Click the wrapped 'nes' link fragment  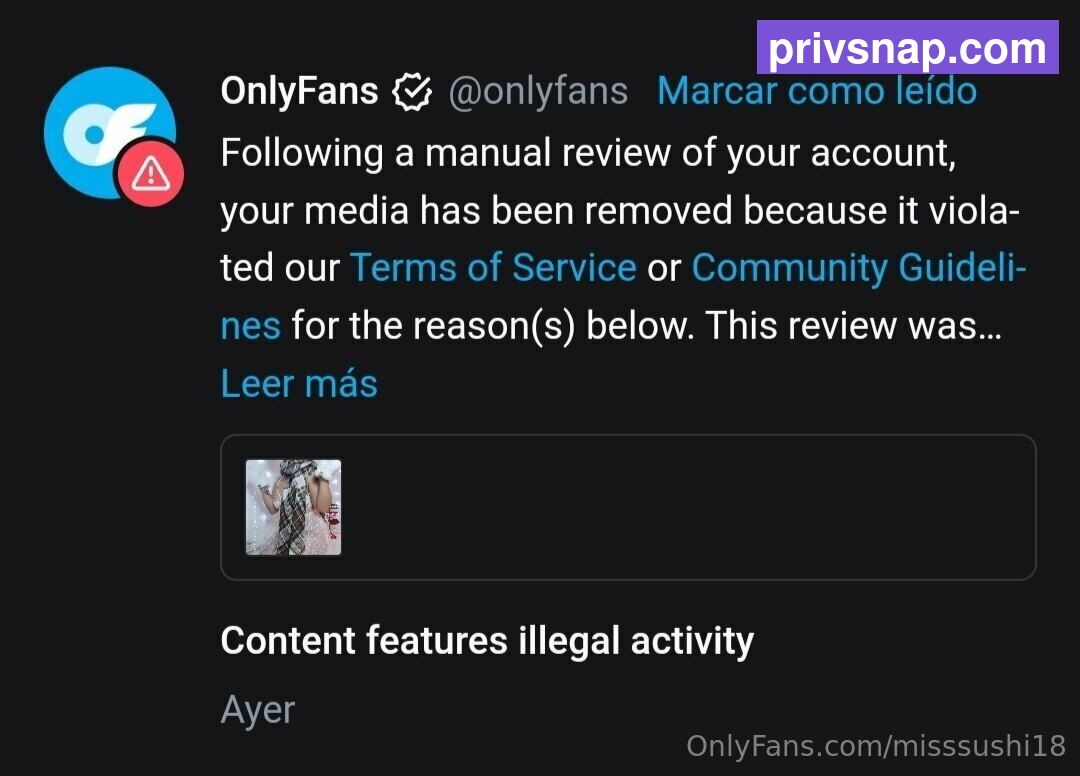251,326
